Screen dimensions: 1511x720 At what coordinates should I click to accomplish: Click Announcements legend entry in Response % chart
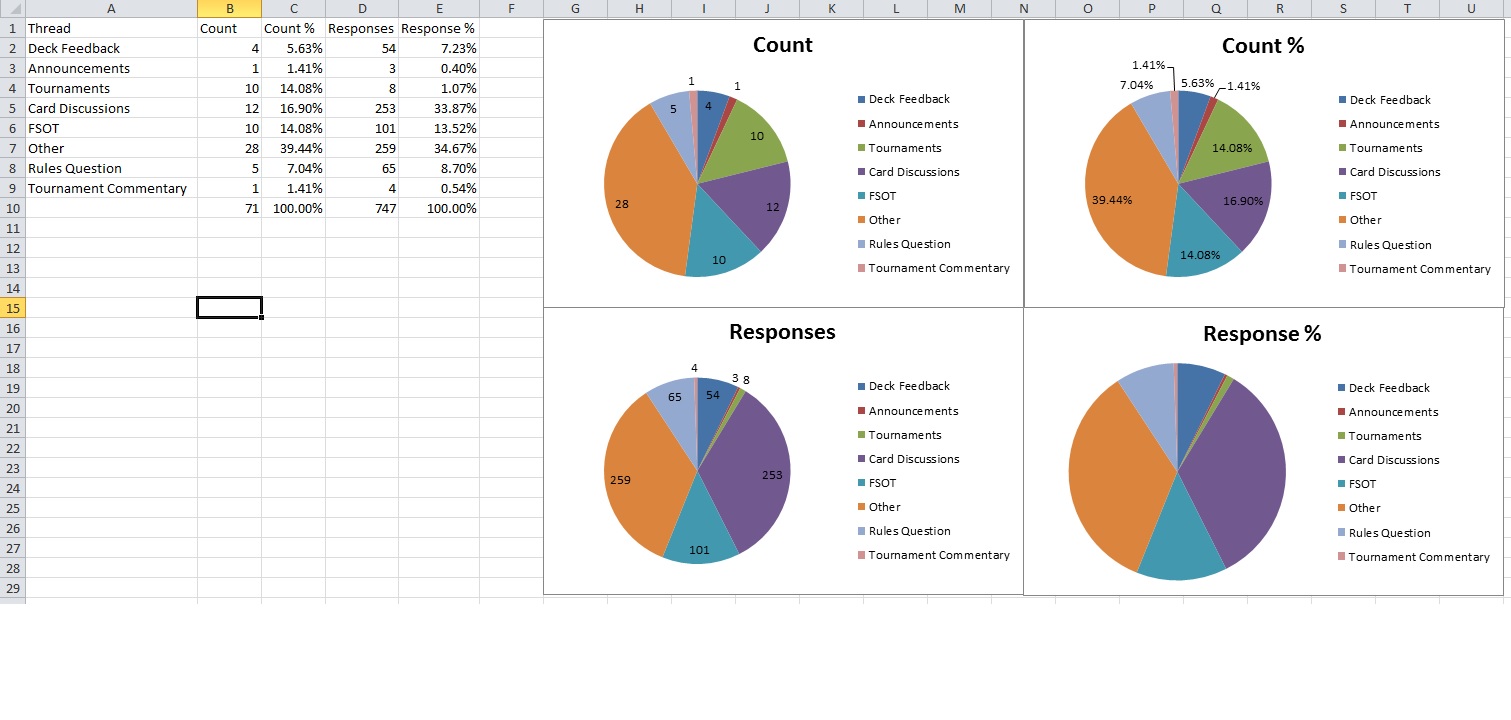(x=1388, y=412)
